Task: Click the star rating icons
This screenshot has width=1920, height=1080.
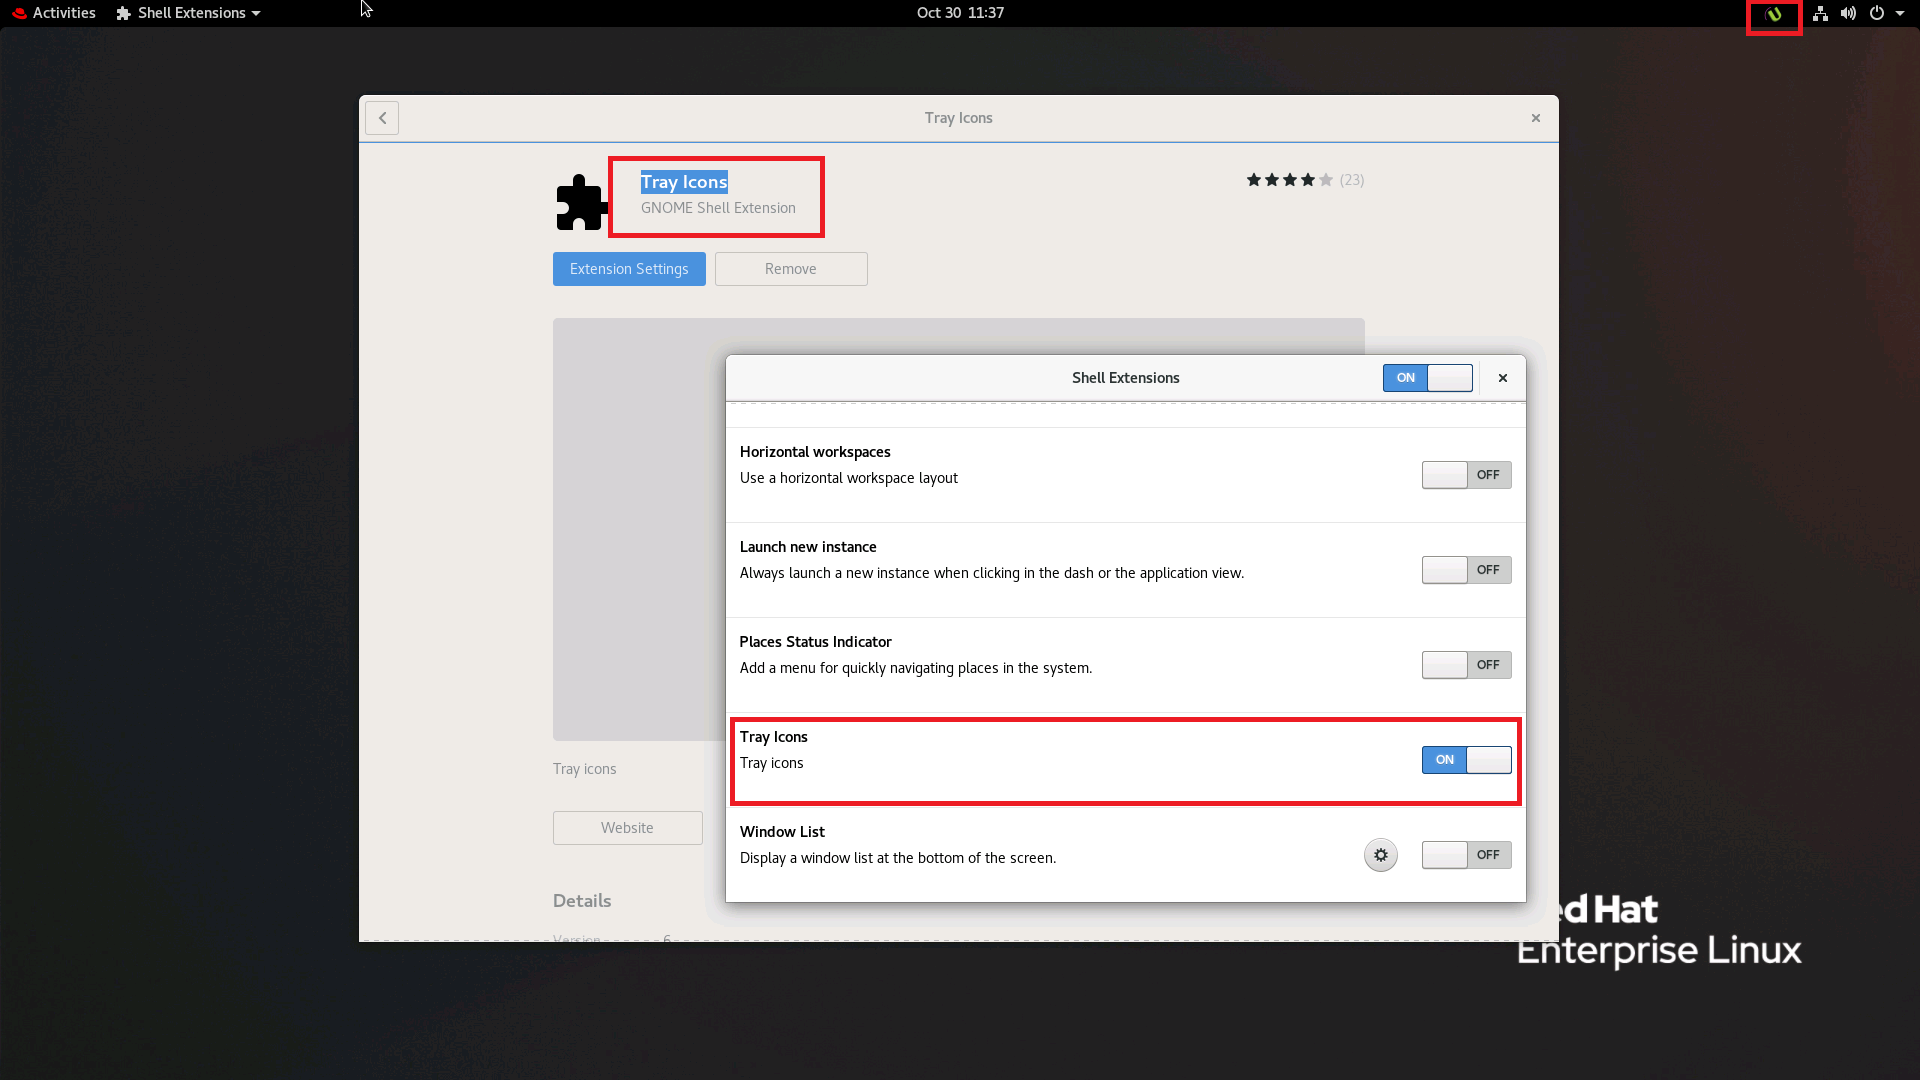Action: pos(1289,180)
